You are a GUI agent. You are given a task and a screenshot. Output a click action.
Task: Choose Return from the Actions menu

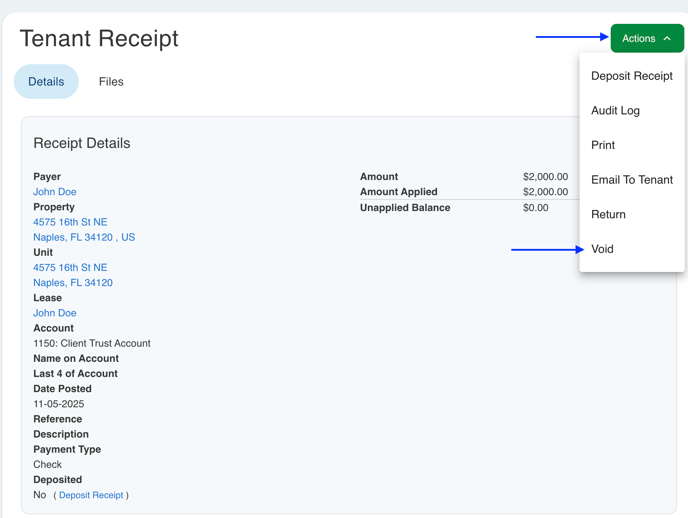[608, 214]
